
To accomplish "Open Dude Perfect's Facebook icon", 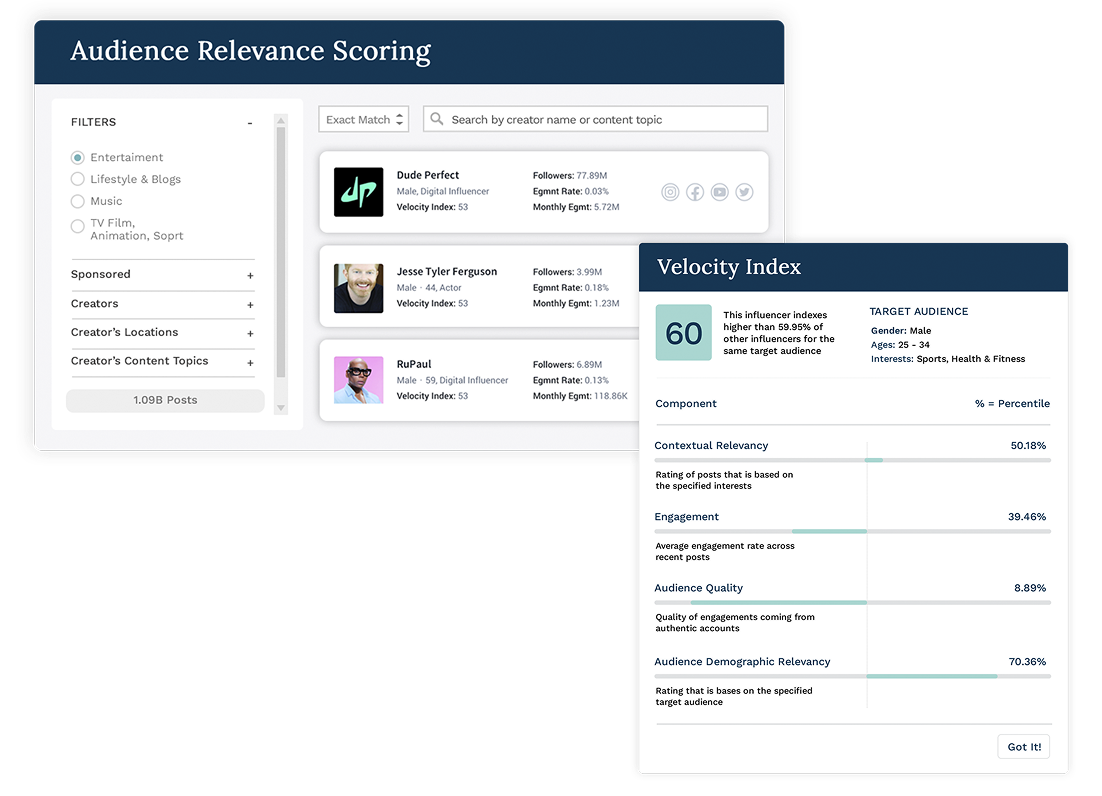I will 695,192.
